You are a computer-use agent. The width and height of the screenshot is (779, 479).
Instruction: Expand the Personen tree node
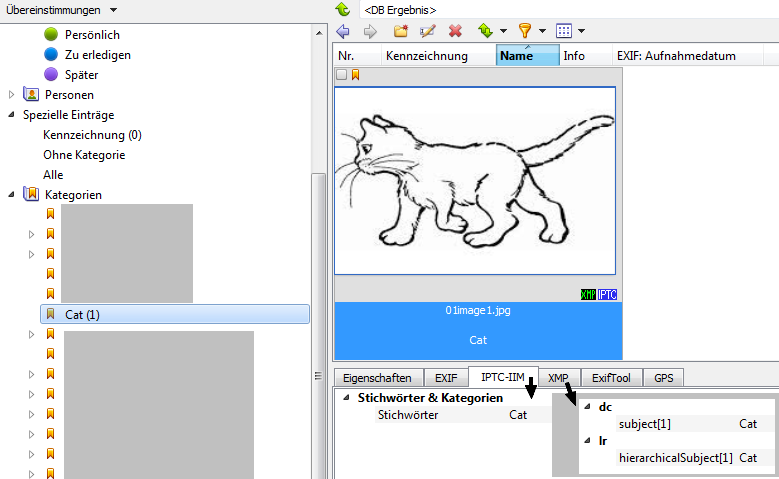[x=12, y=95]
